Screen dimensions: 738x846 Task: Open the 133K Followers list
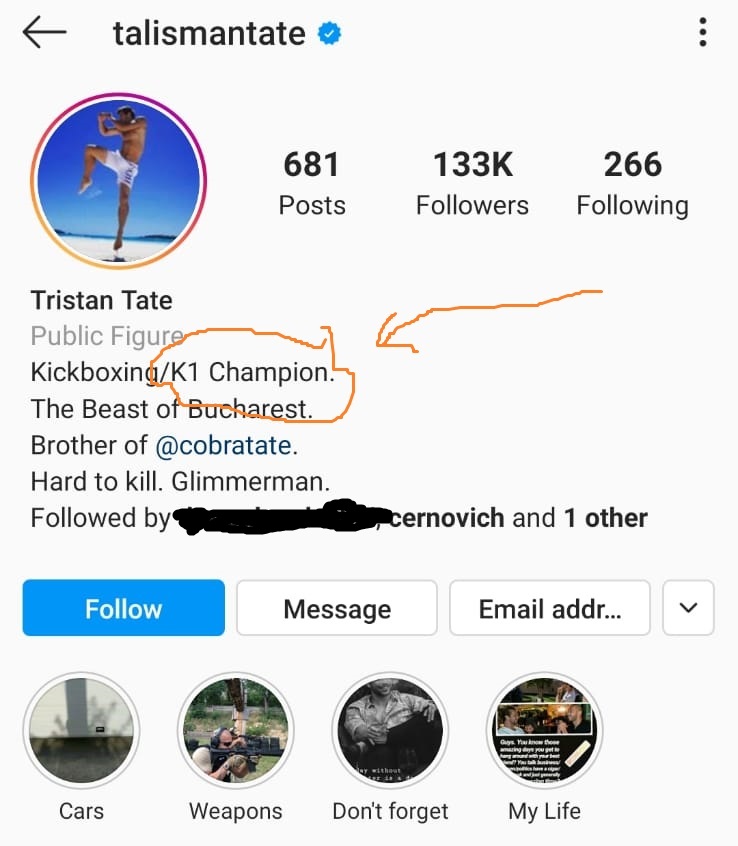472,180
